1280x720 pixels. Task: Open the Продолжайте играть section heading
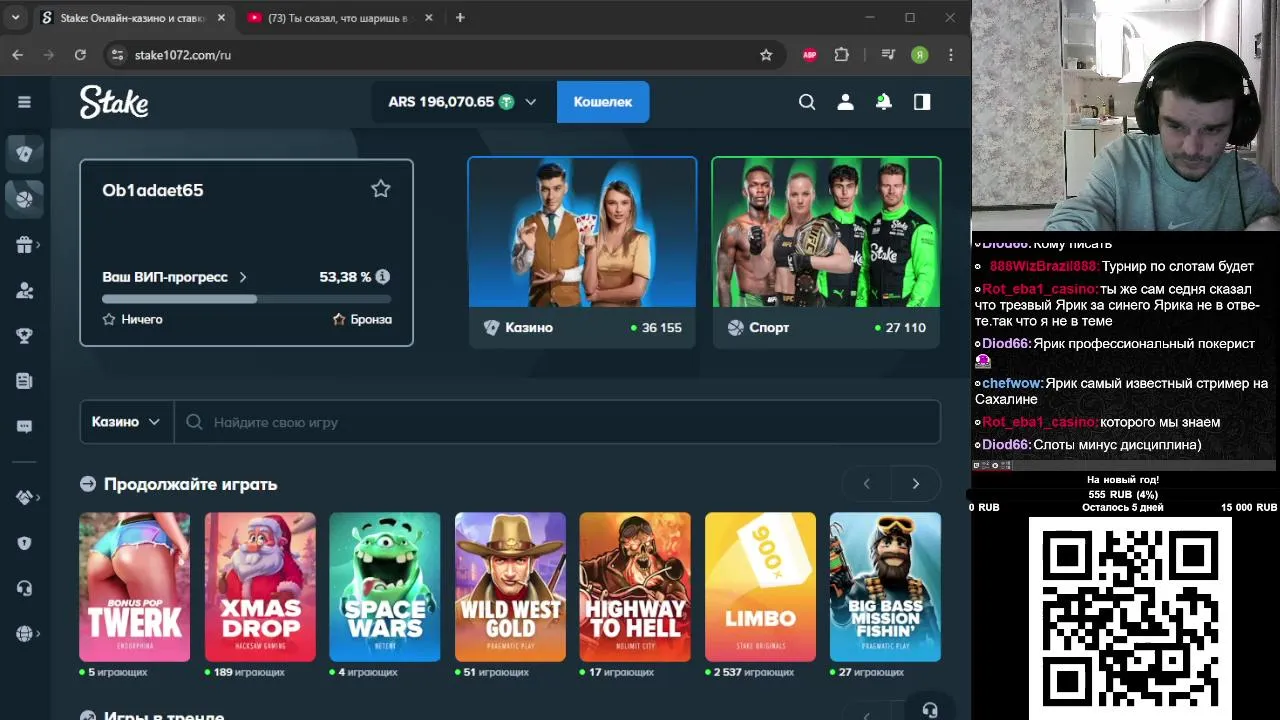[190, 484]
